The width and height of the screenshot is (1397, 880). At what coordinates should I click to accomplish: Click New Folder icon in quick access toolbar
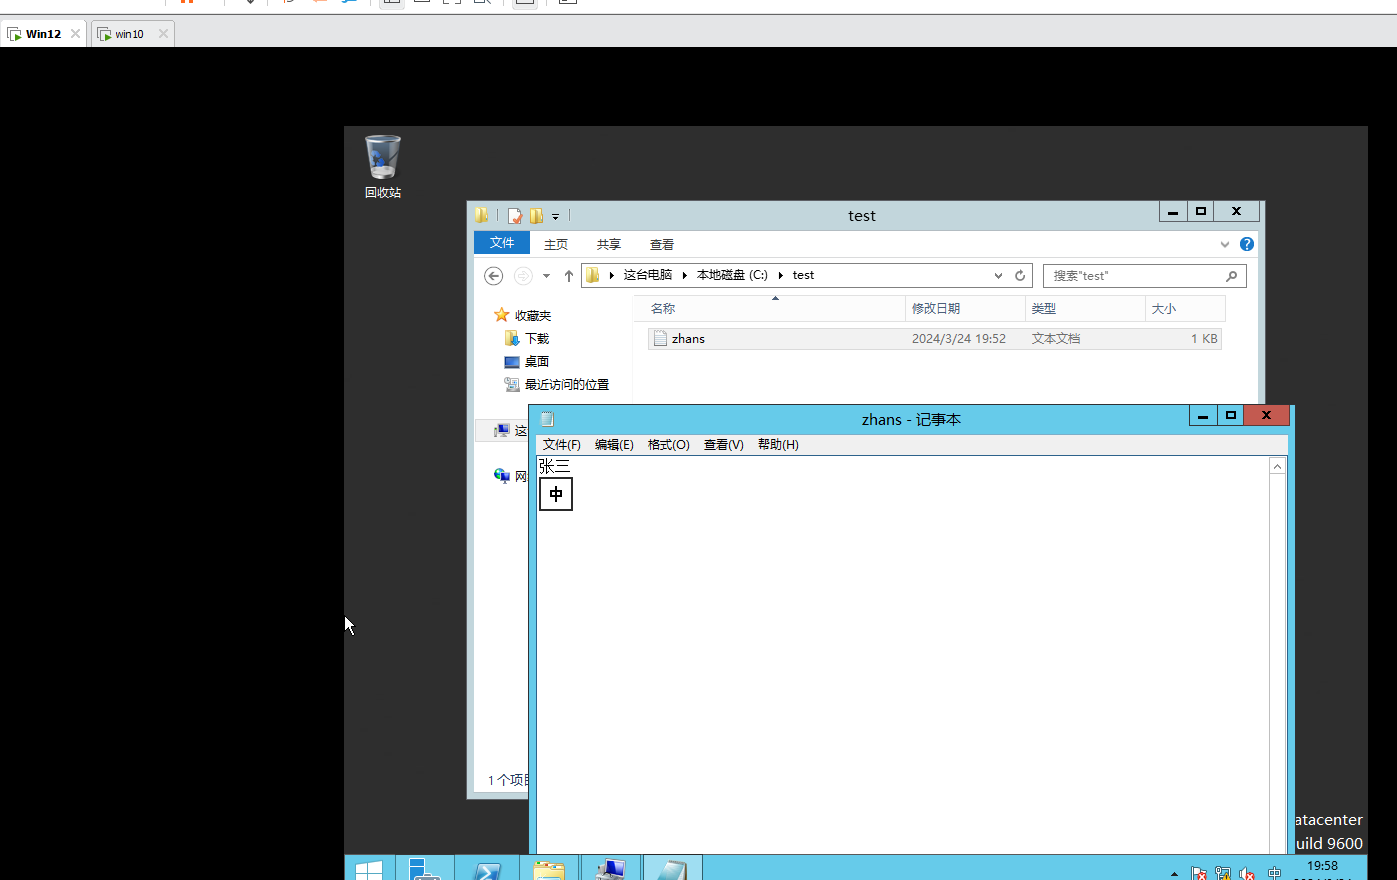coord(537,216)
